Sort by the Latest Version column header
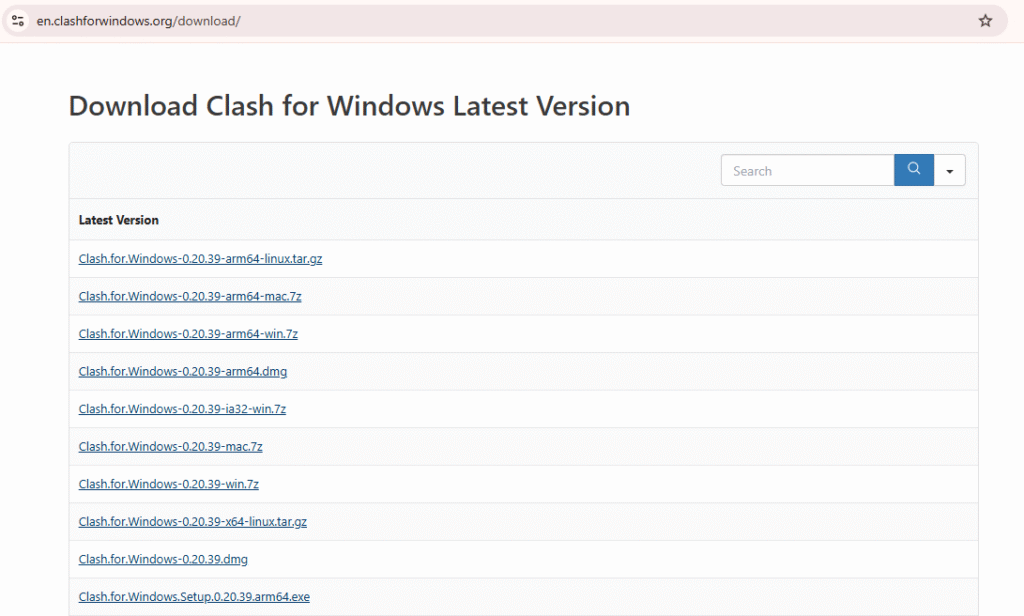This screenshot has height=616, width=1024. coord(119,220)
